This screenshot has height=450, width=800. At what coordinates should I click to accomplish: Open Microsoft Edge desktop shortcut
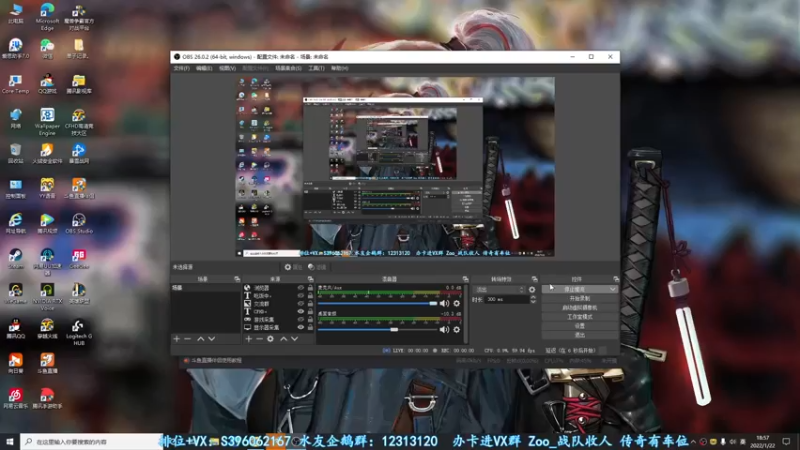[x=47, y=17]
